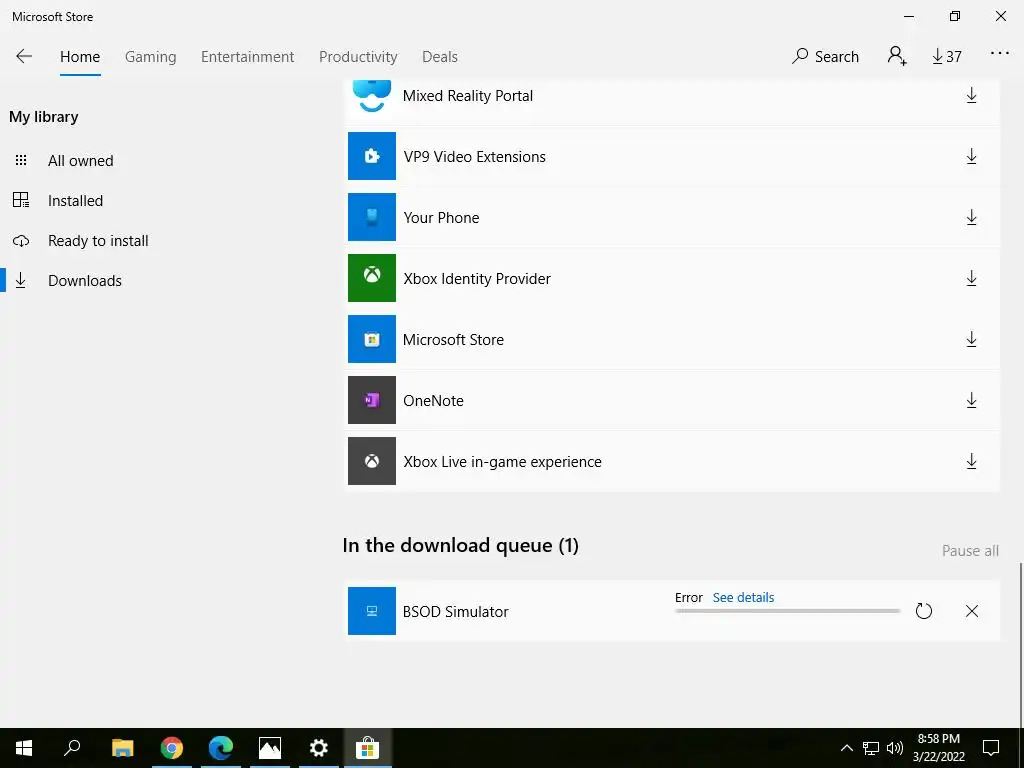This screenshot has height=768, width=1024.
Task: Open Microsoft Edge from taskbar
Action: 221,748
